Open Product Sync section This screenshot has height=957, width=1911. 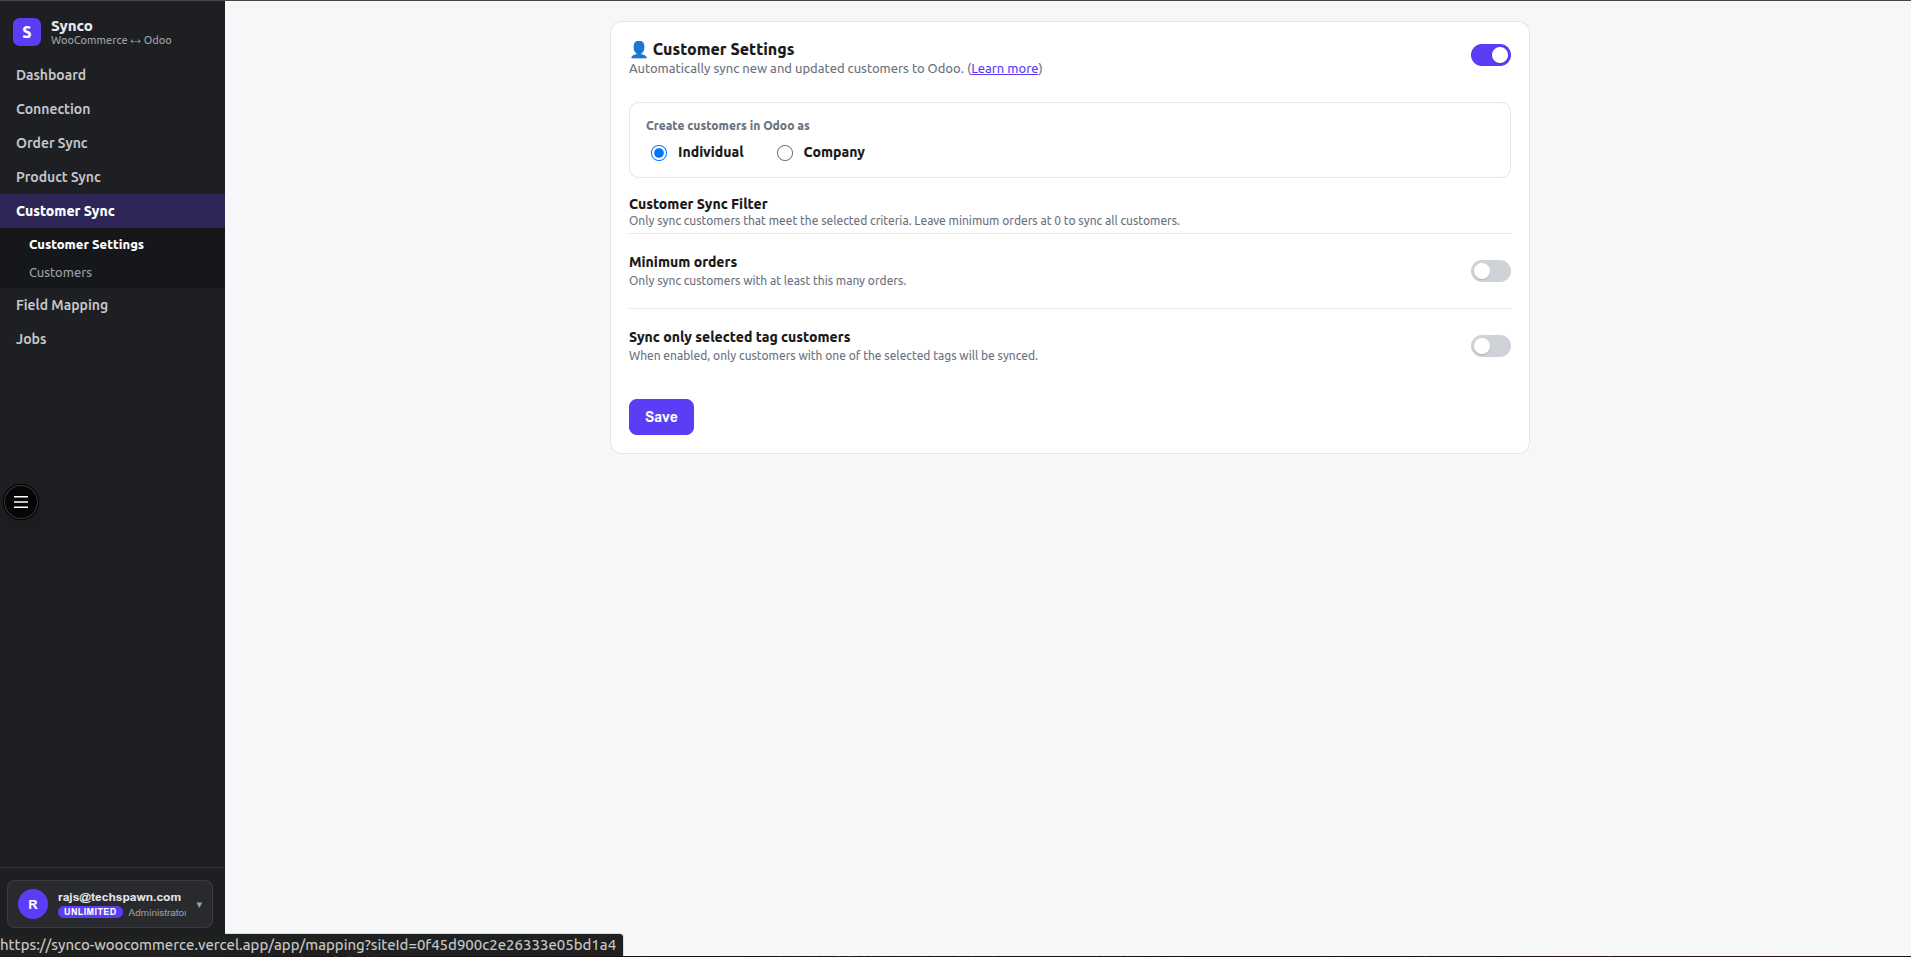pyautogui.click(x=112, y=177)
